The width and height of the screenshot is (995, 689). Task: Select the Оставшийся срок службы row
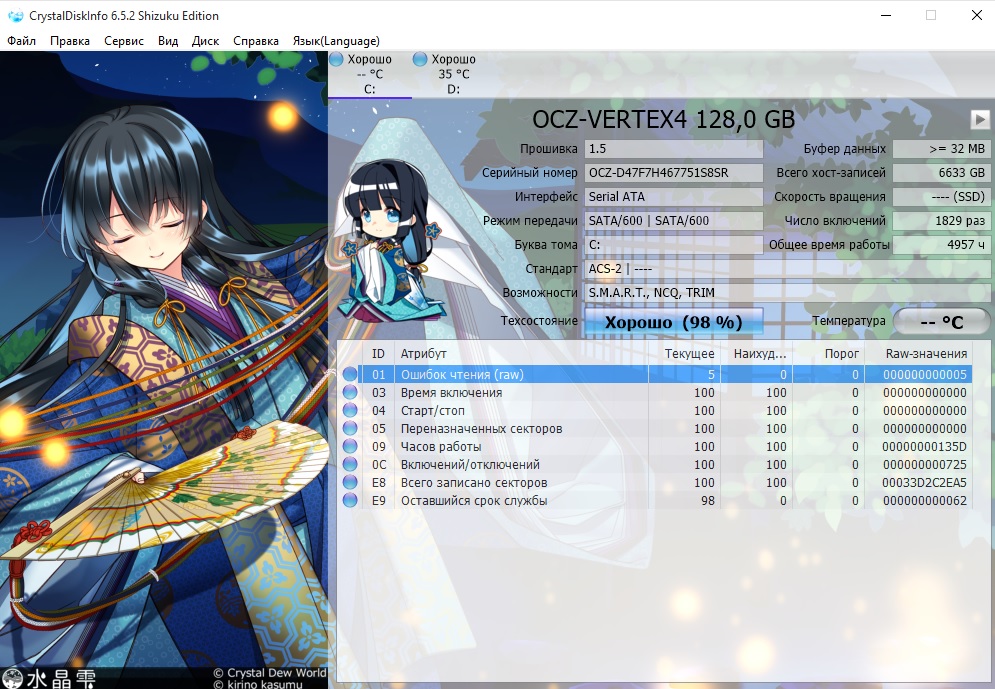point(654,501)
